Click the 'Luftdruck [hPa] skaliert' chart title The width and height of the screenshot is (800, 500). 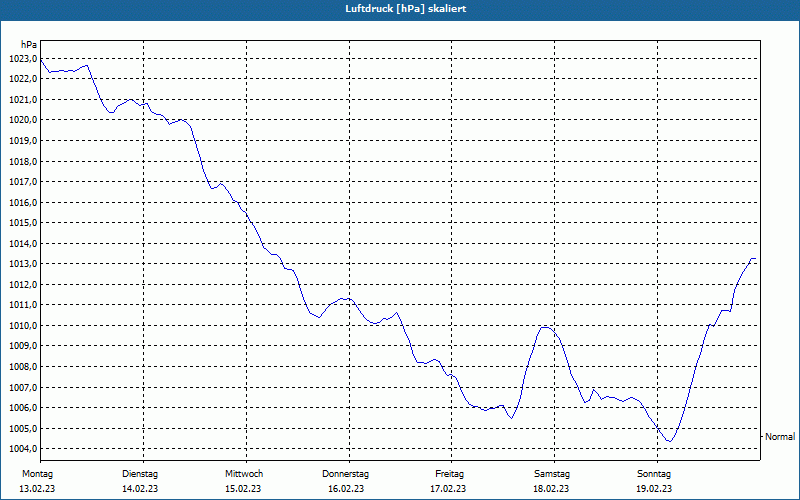point(405,9)
